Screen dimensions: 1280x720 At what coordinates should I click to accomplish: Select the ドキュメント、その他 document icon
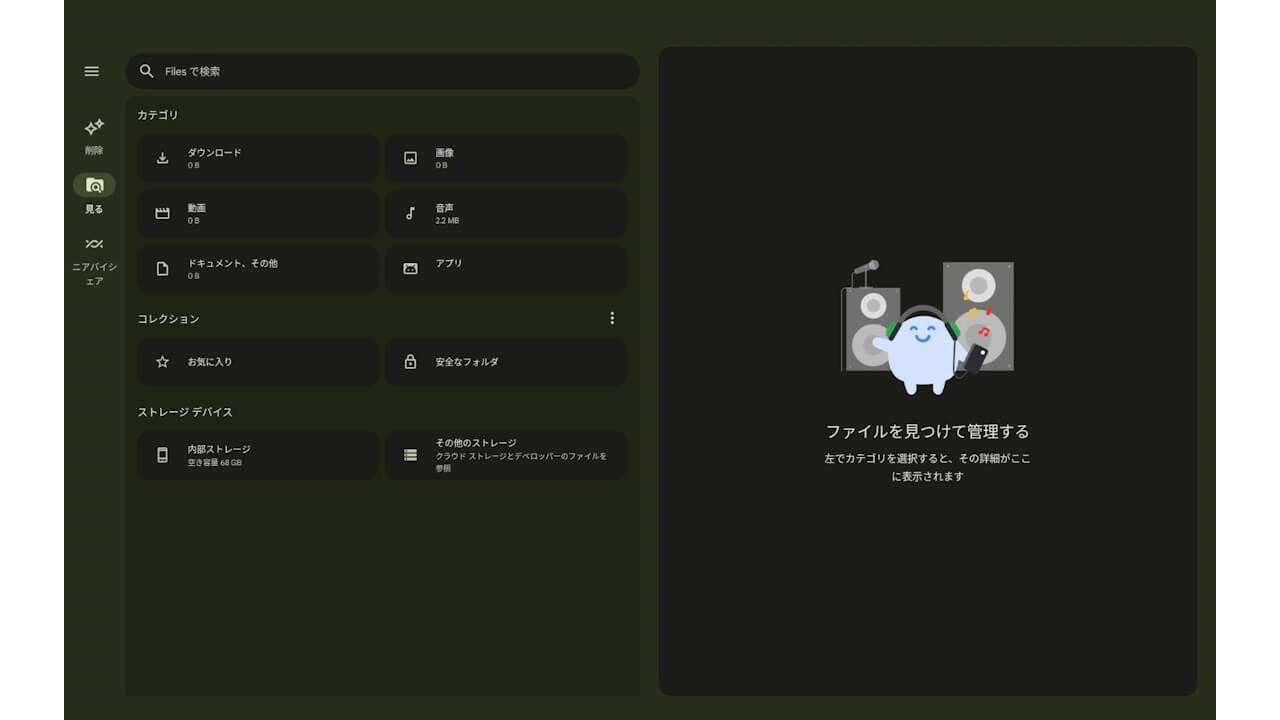pos(162,268)
